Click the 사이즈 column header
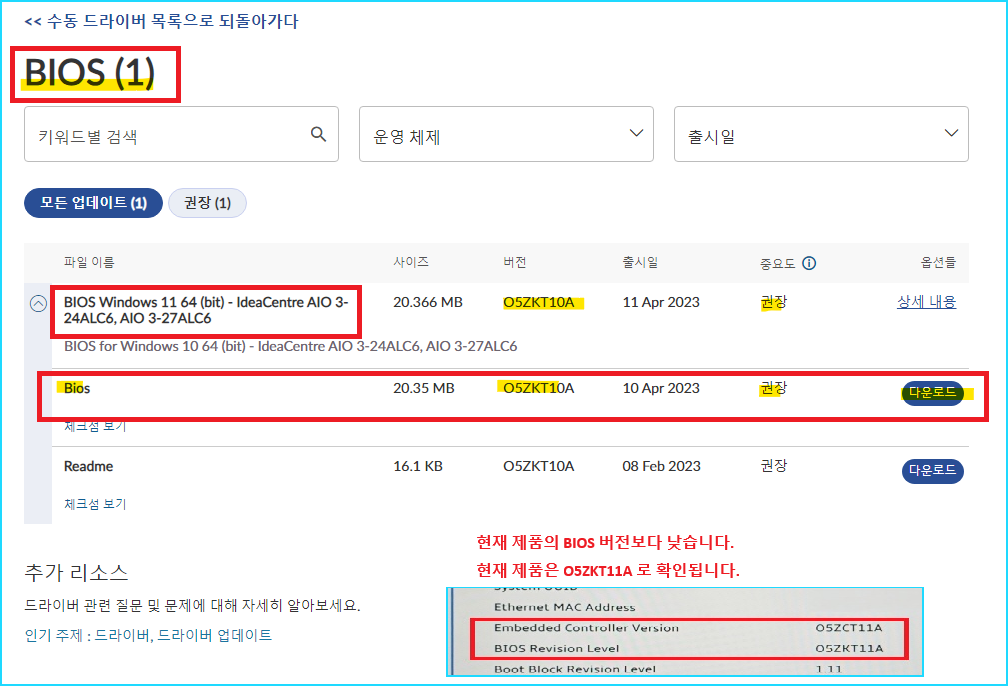This screenshot has width=1008, height=686. (x=411, y=262)
